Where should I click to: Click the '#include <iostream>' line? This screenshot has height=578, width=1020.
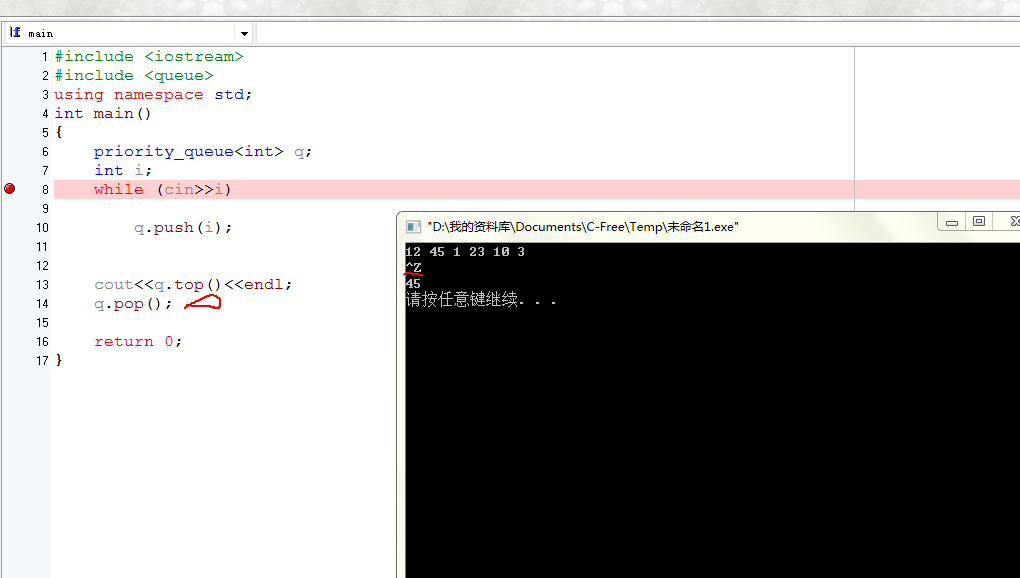[149, 57]
